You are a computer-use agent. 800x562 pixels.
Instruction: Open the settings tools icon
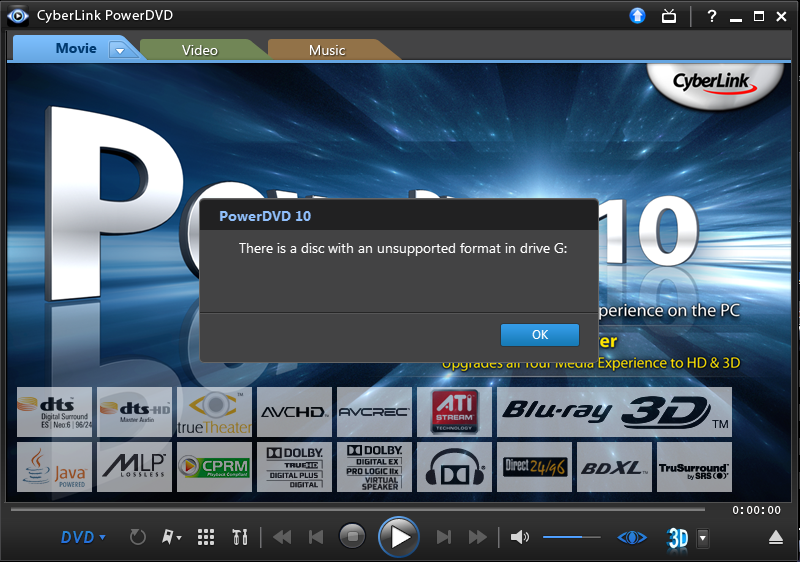click(239, 537)
